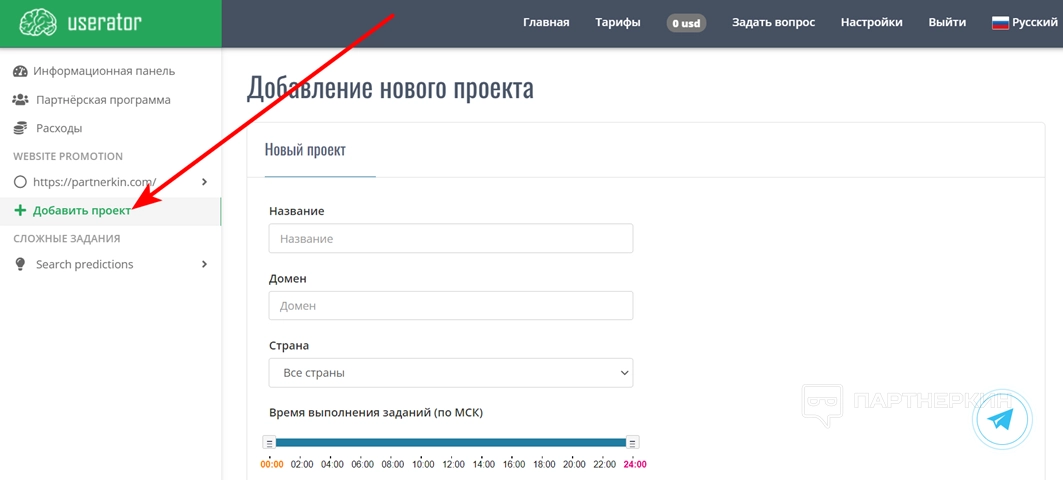Click the 06:00 label on time scale
1063x480 pixels.
coord(362,464)
